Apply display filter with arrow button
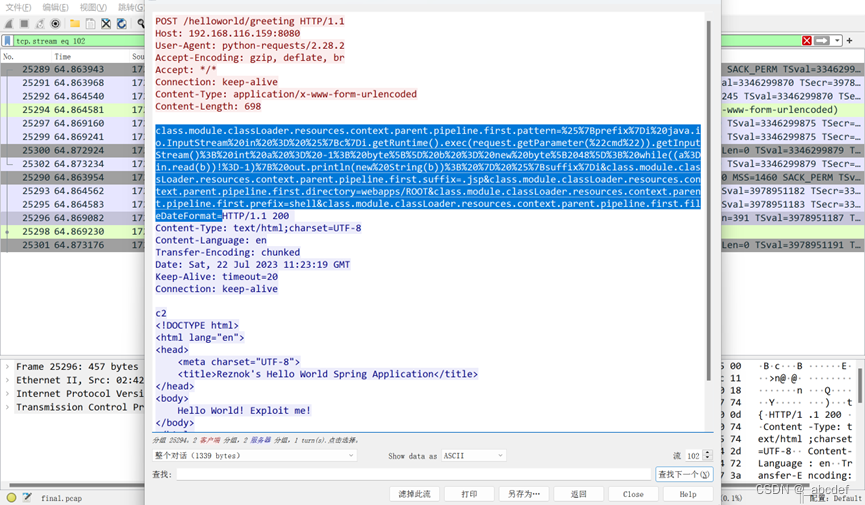 point(822,41)
